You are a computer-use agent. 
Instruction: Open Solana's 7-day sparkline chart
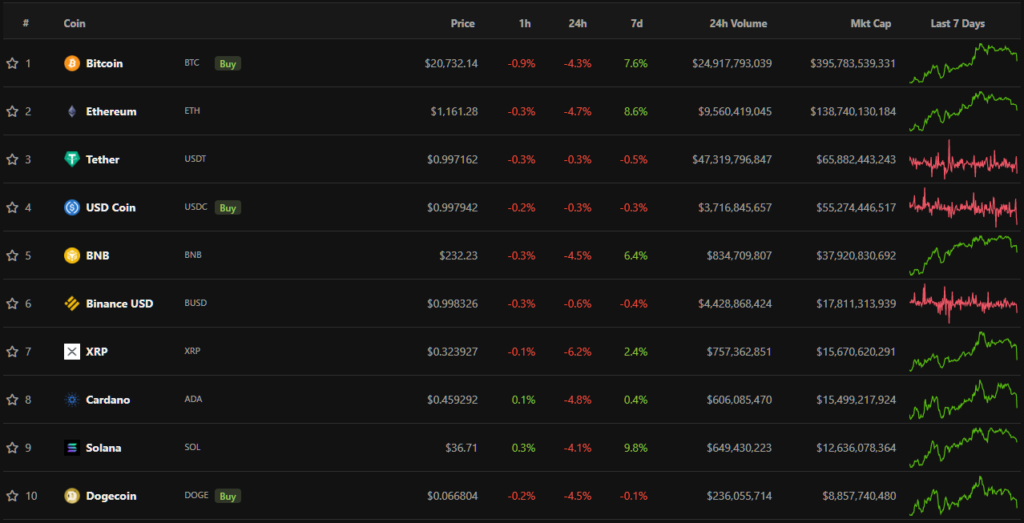point(963,448)
